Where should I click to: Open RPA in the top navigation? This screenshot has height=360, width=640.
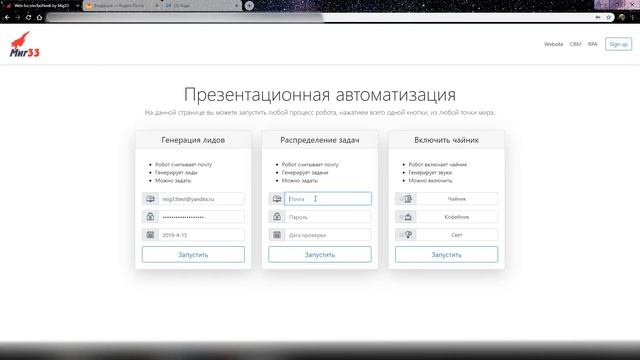(x=593, y=44)
